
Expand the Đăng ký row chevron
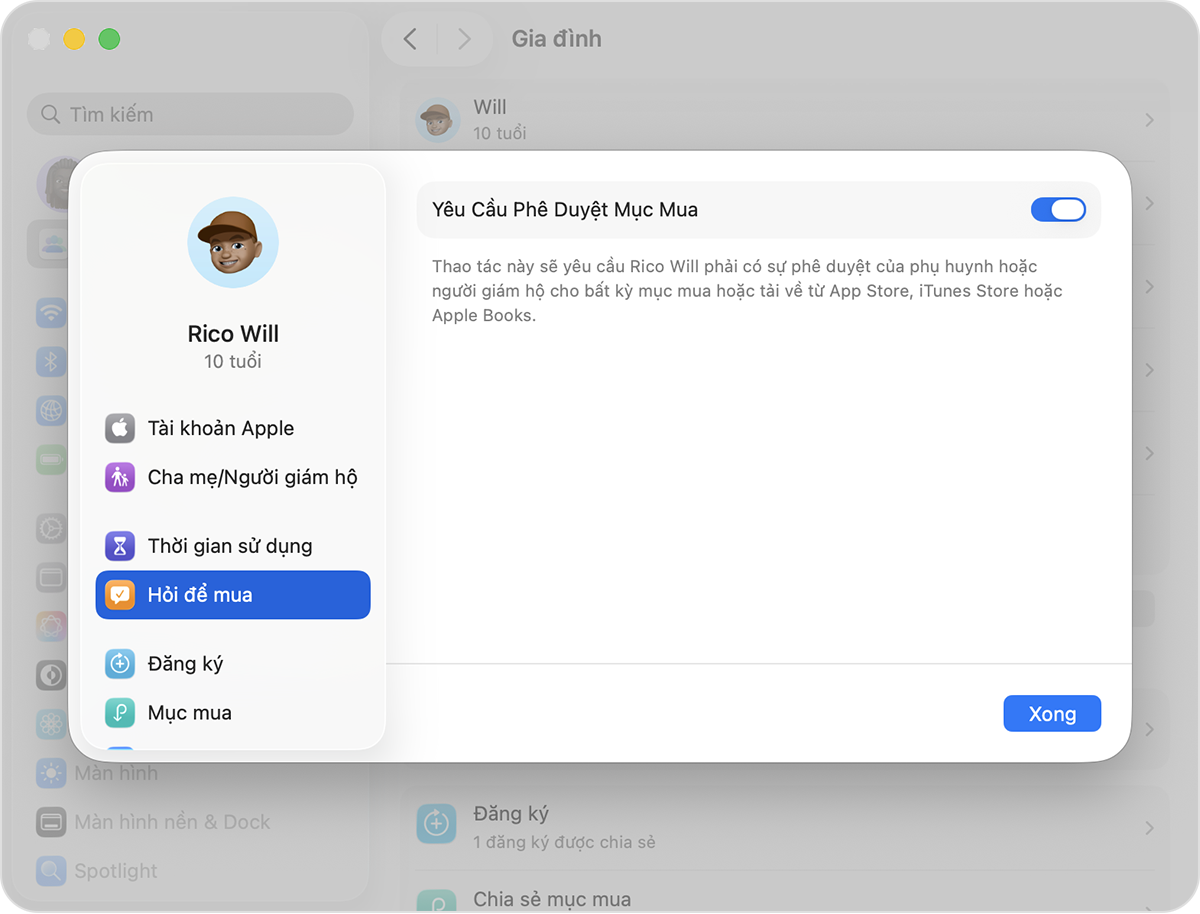(1149, 827)
